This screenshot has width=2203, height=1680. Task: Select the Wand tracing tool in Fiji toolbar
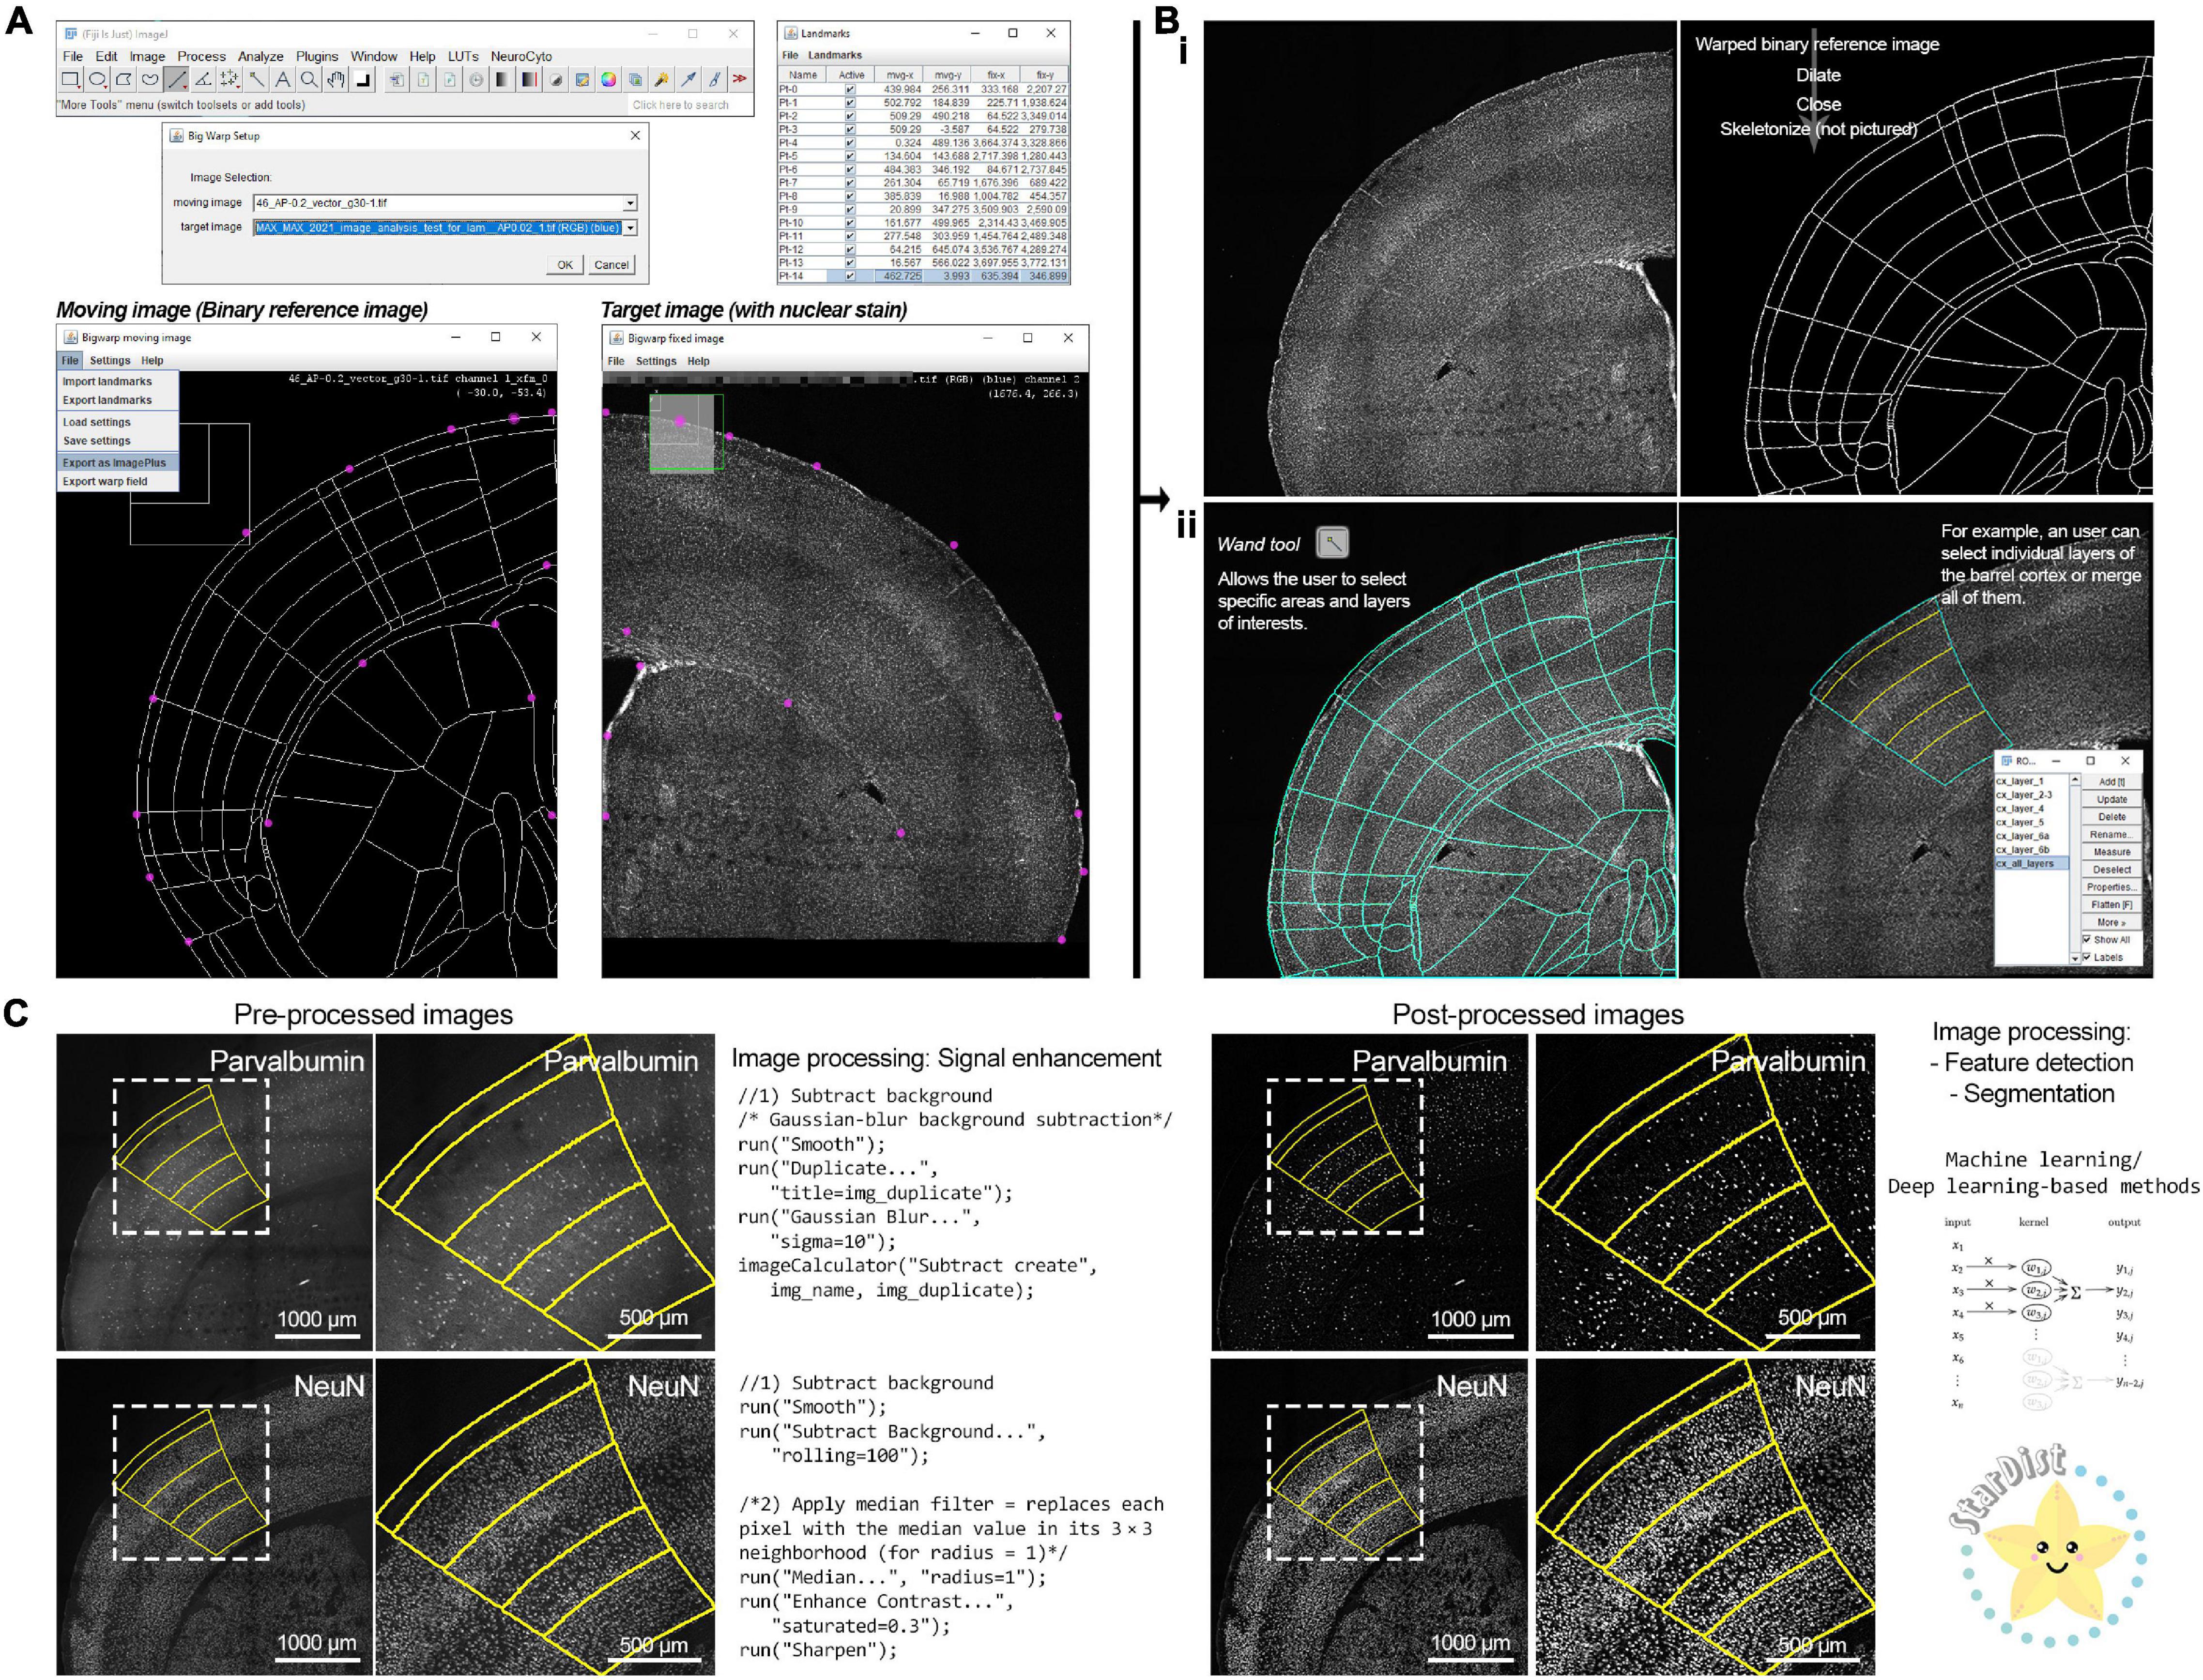point(257,79)
